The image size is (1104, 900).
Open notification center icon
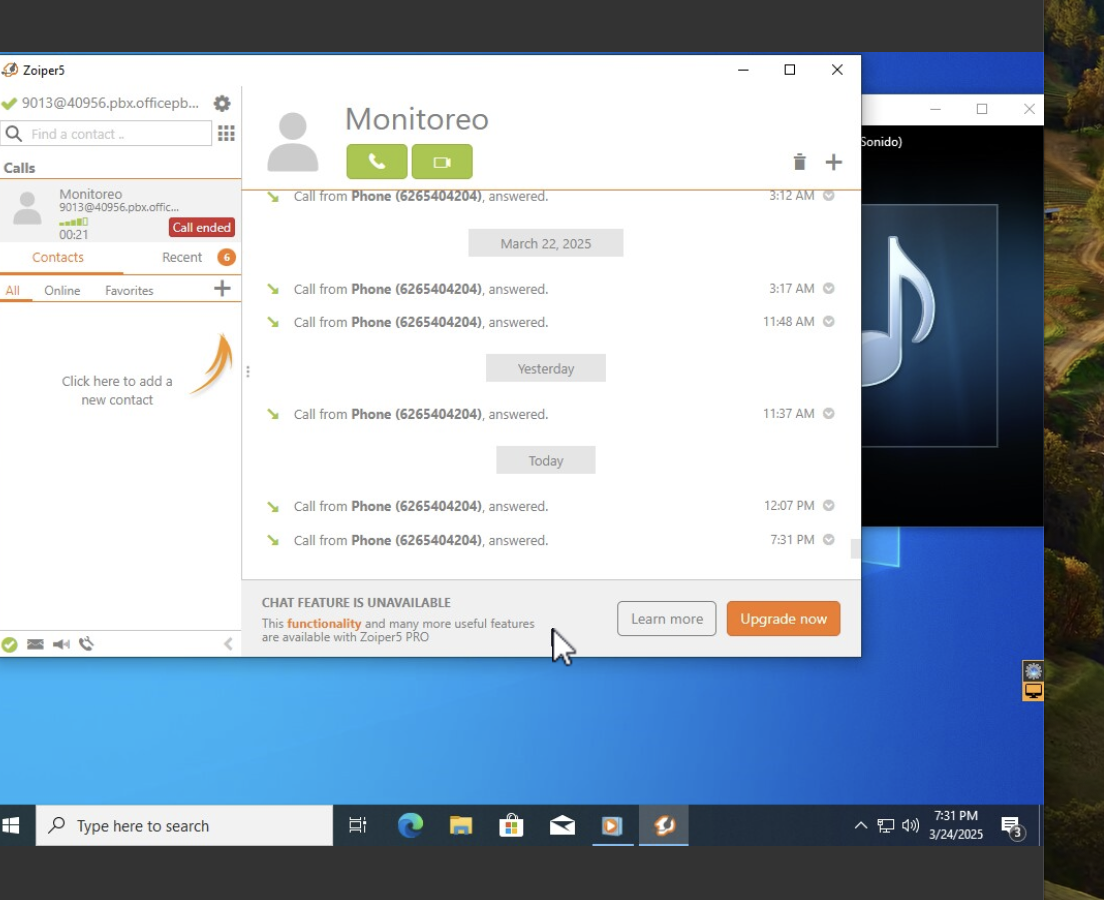pyautogui.click(x=1012, y=827)
